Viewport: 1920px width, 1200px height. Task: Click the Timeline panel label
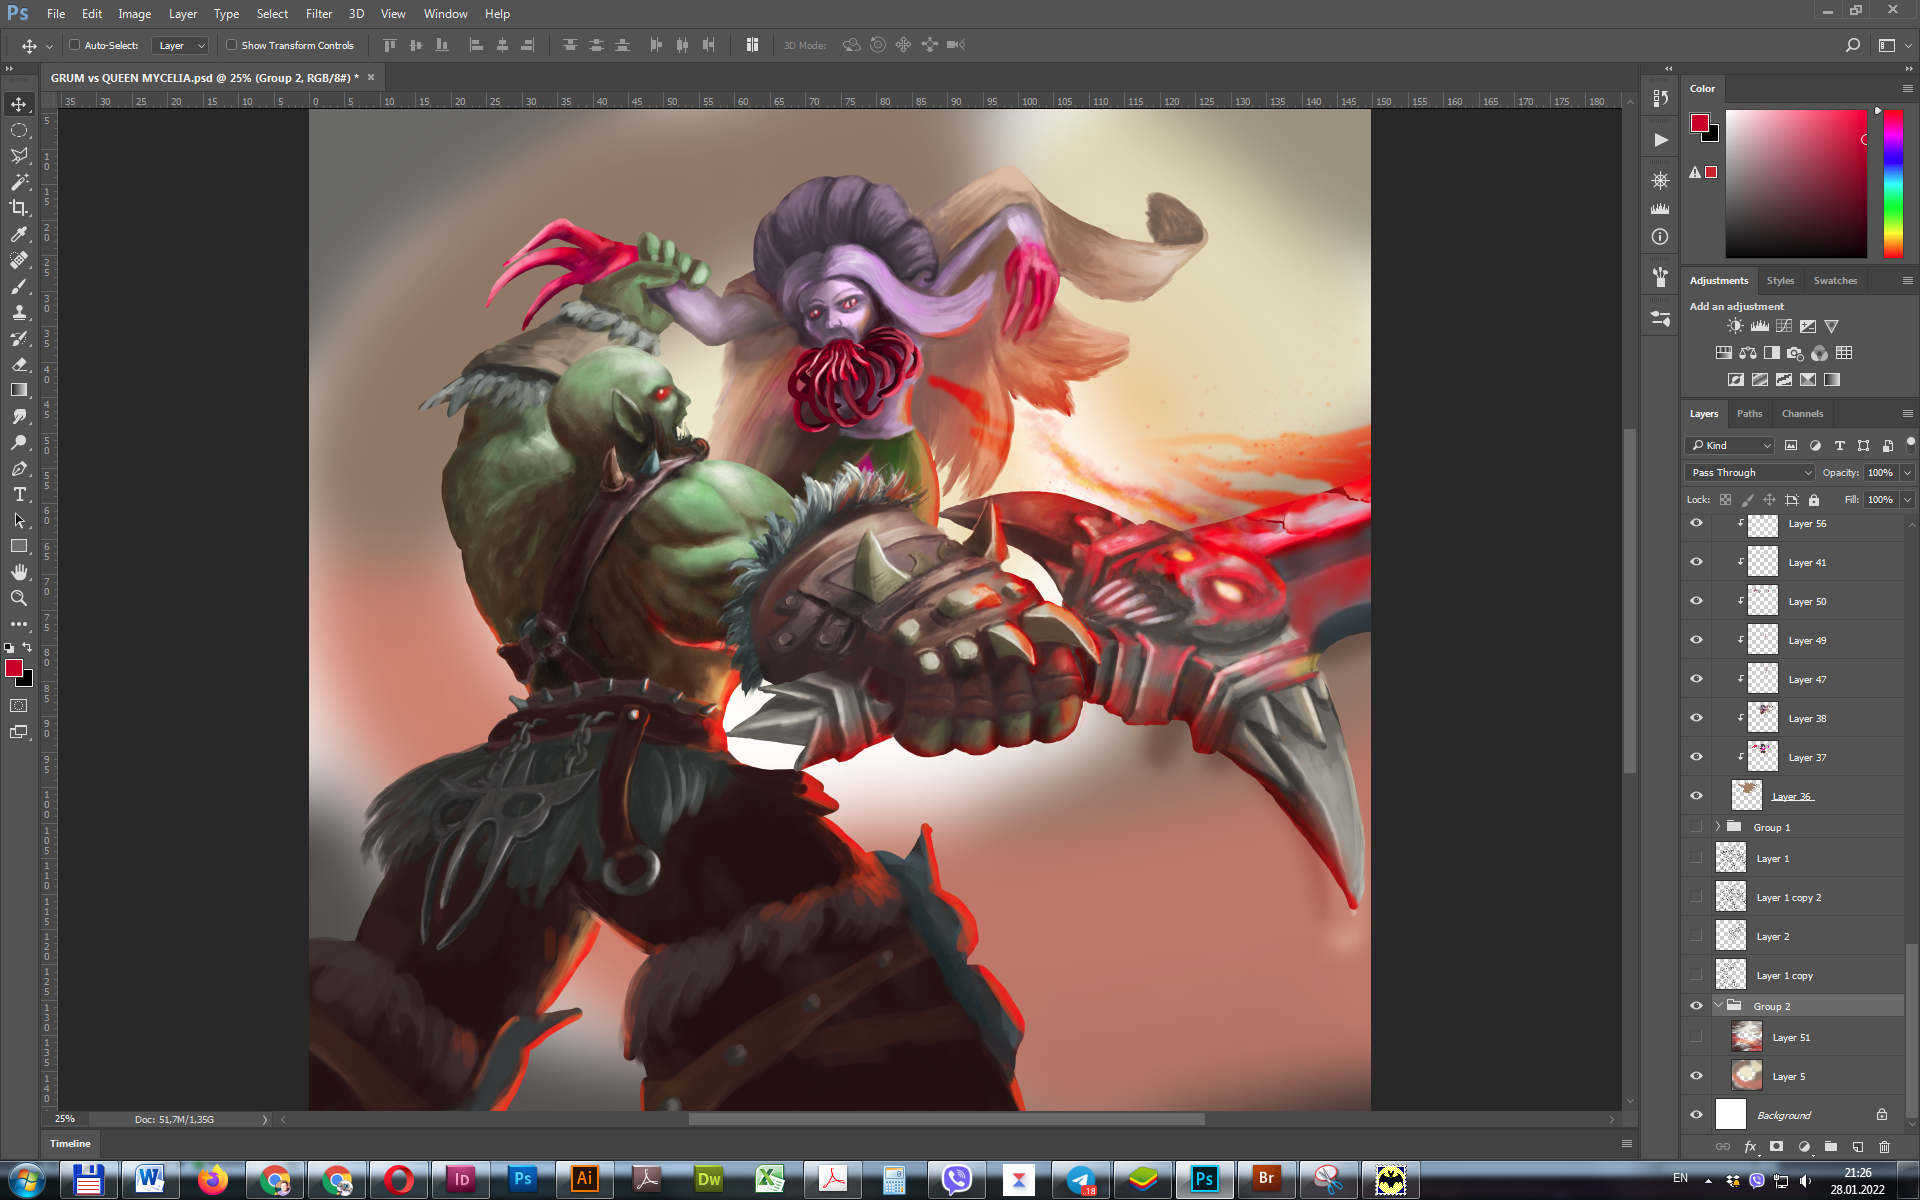pyautogui.click(x=70, y=1143)
